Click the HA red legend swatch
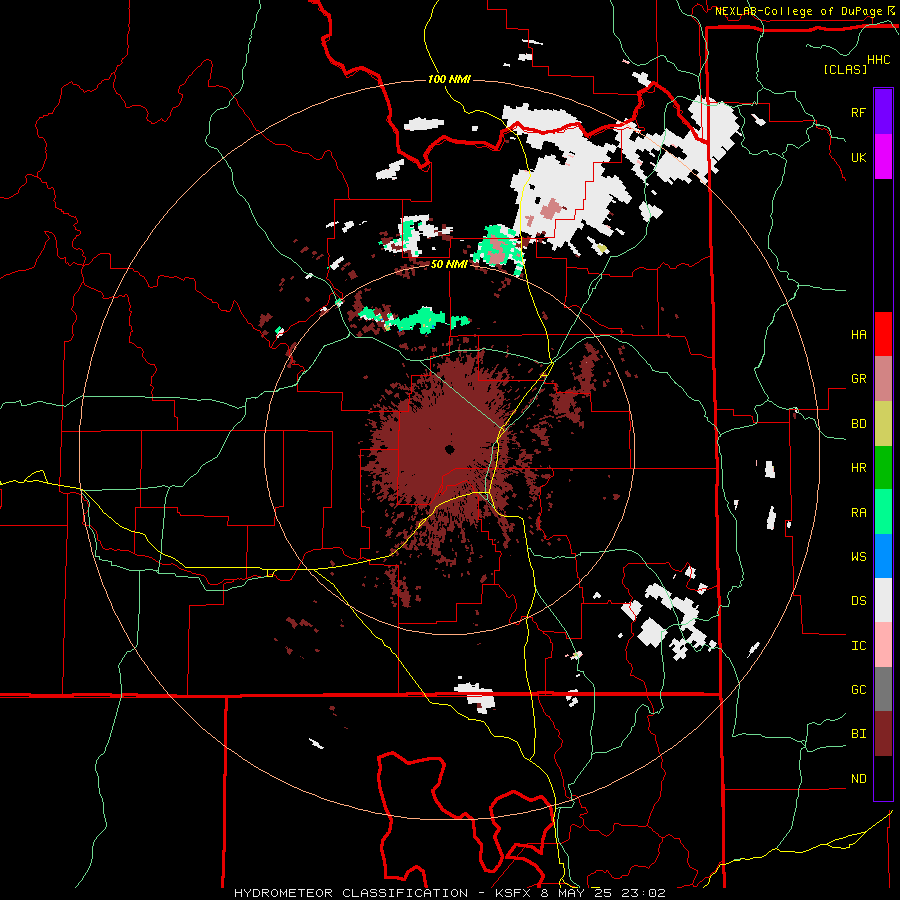 tap(883, 334)
